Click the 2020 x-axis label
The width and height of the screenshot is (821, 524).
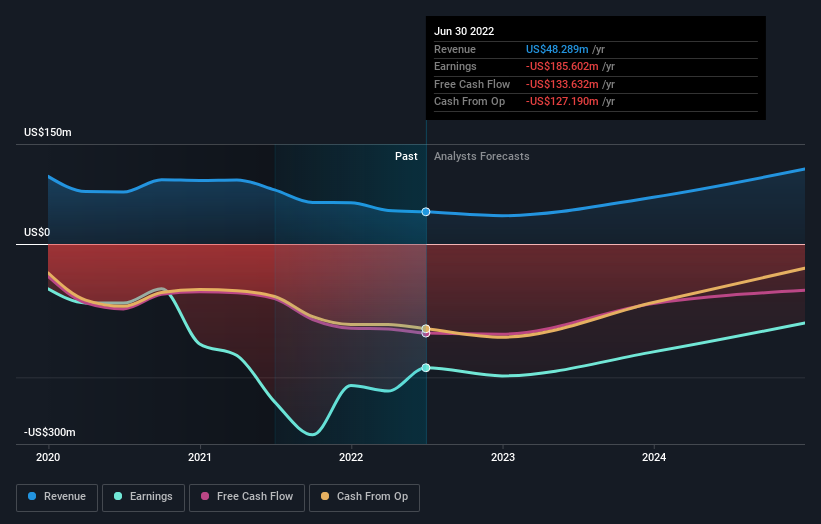[x=48, y=458]
